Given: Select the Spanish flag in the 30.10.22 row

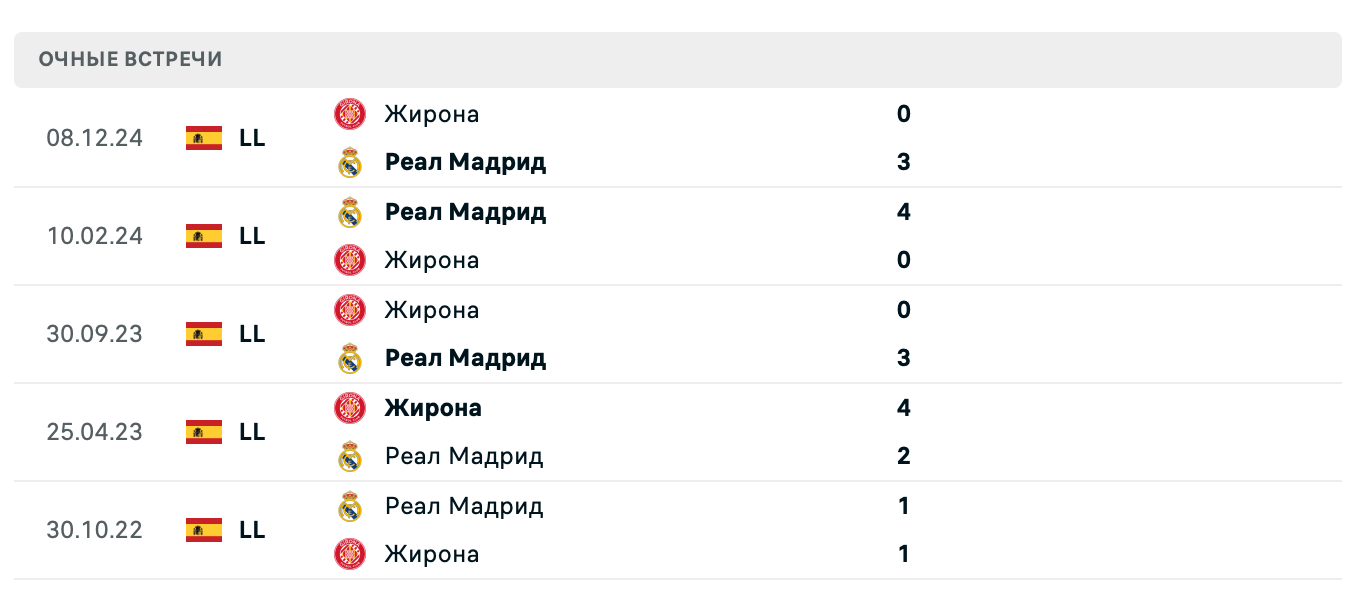Looking at the screenshot, I should click(x=203, y=530).
